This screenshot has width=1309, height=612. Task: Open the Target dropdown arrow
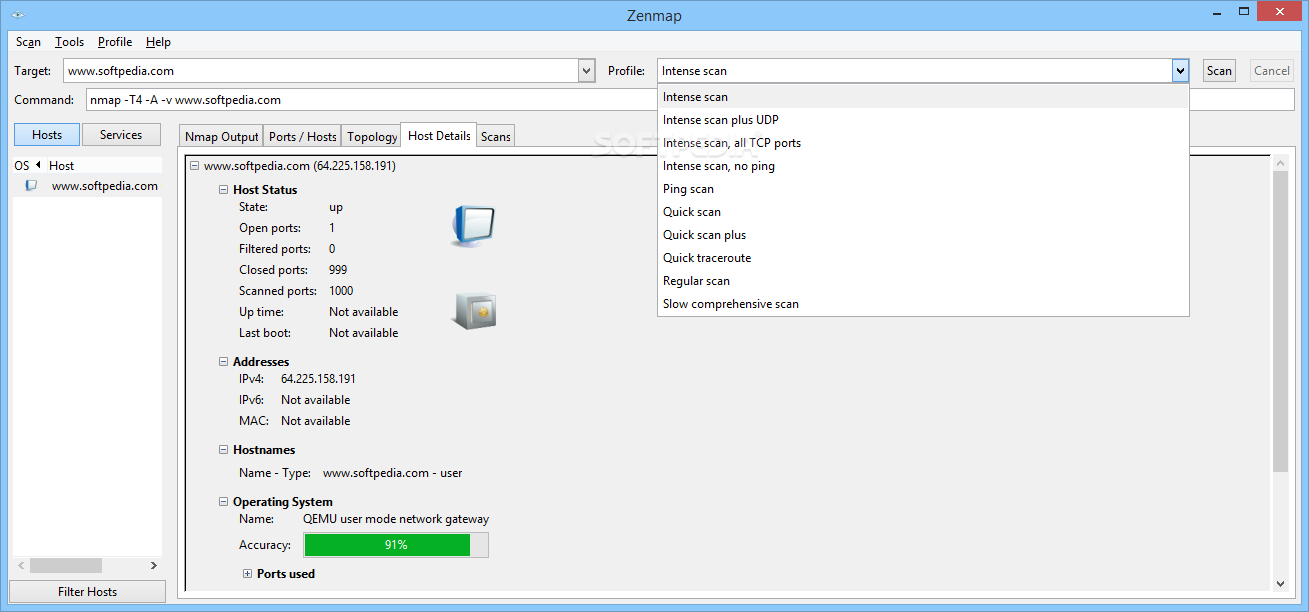point(586,71)
